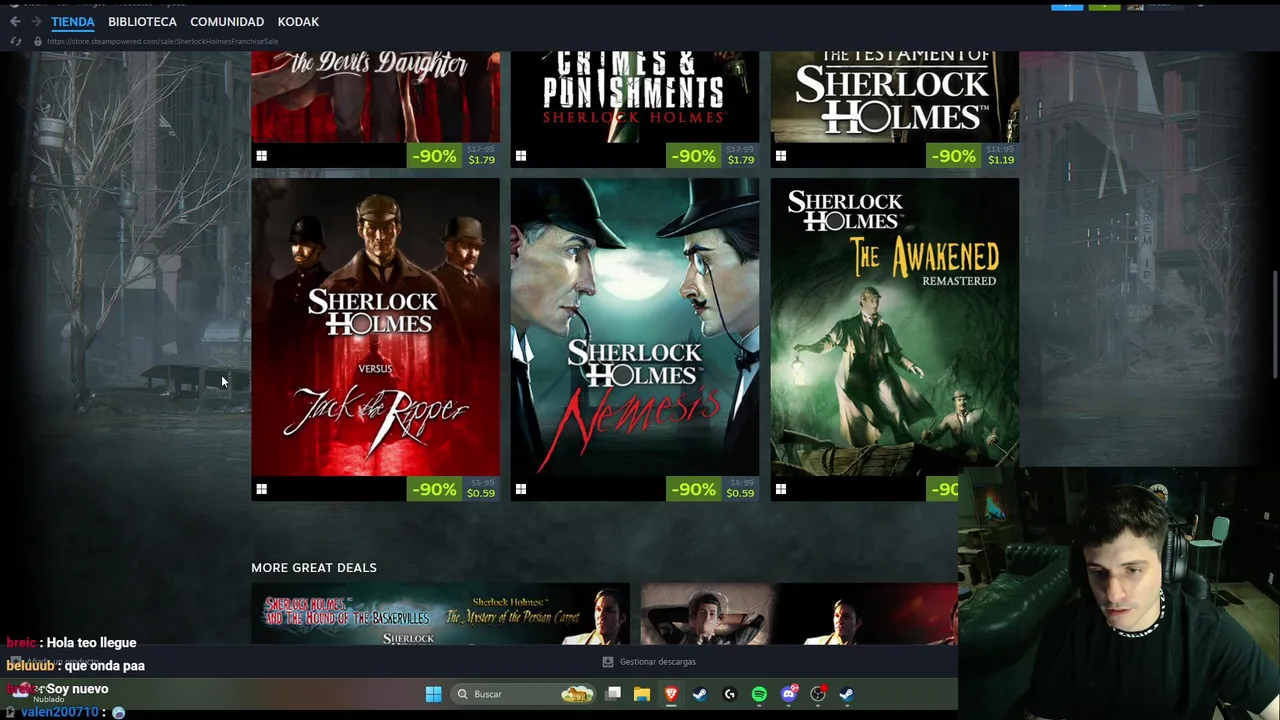Screen dimensions: 1280x720
Task: Click chat message 'Hola teo llegue'
Action: [x=91, y=643]
